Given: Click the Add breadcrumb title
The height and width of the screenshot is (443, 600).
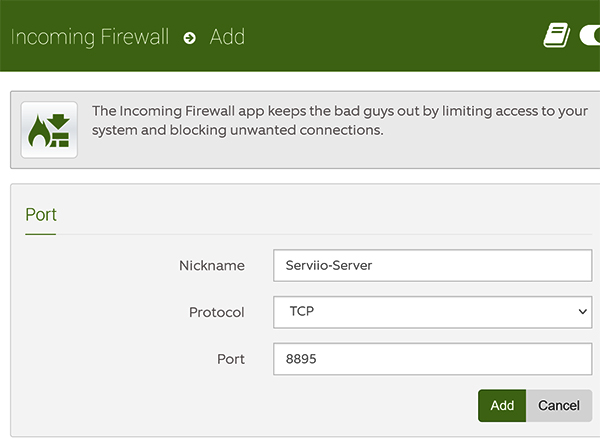Looking at the screenshot, I should (227, 37).
